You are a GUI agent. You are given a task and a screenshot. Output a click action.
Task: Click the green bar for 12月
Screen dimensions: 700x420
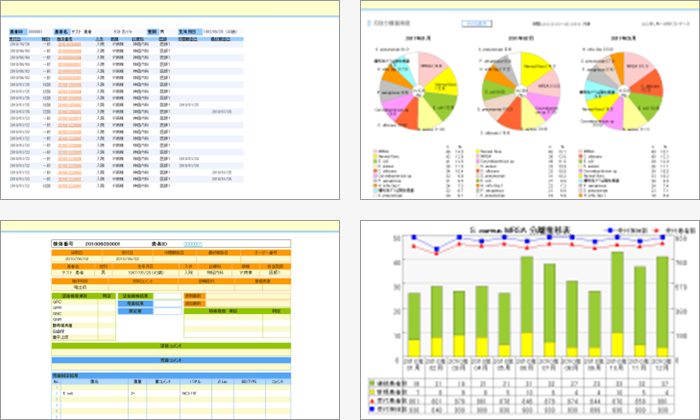point(662,302)
